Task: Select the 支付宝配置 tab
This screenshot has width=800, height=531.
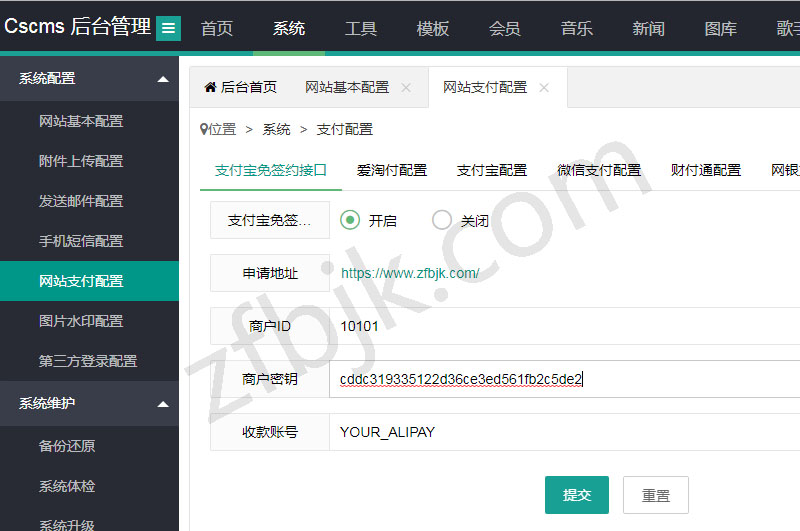Action: point(492,170)
